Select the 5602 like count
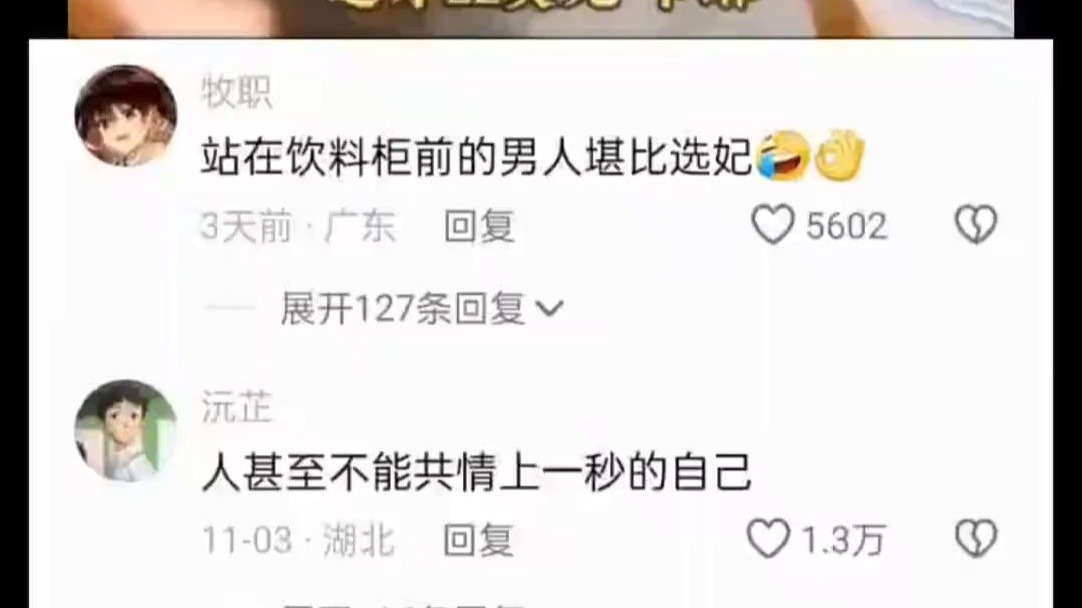 (x=847, y=226)
